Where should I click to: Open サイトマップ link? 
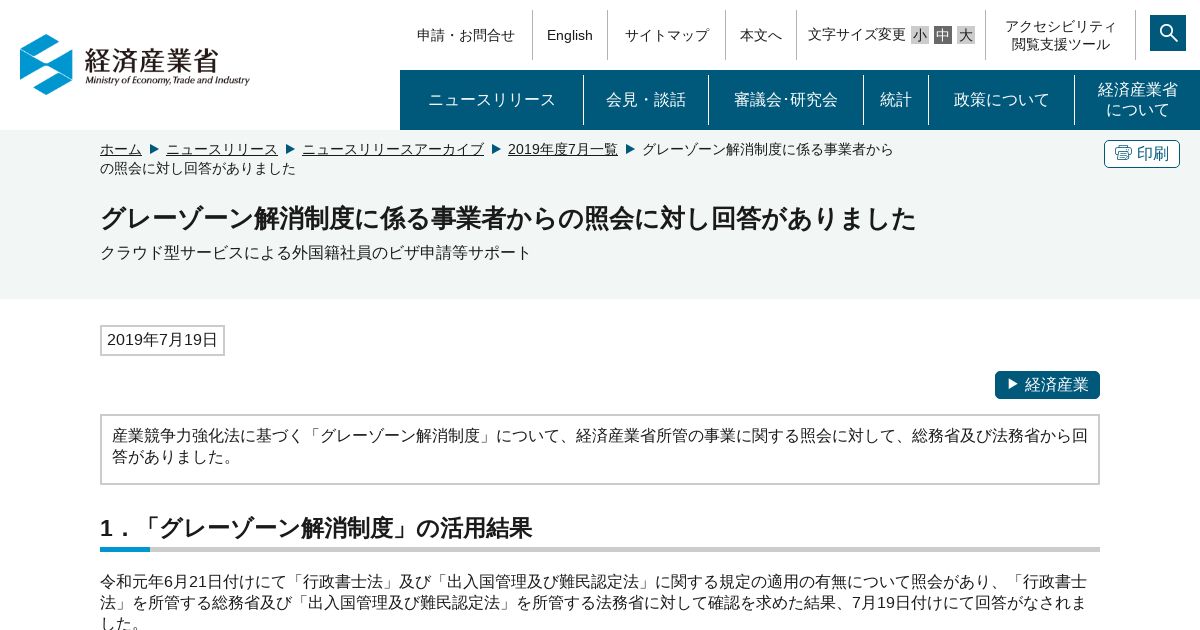[x=667, y=35]
